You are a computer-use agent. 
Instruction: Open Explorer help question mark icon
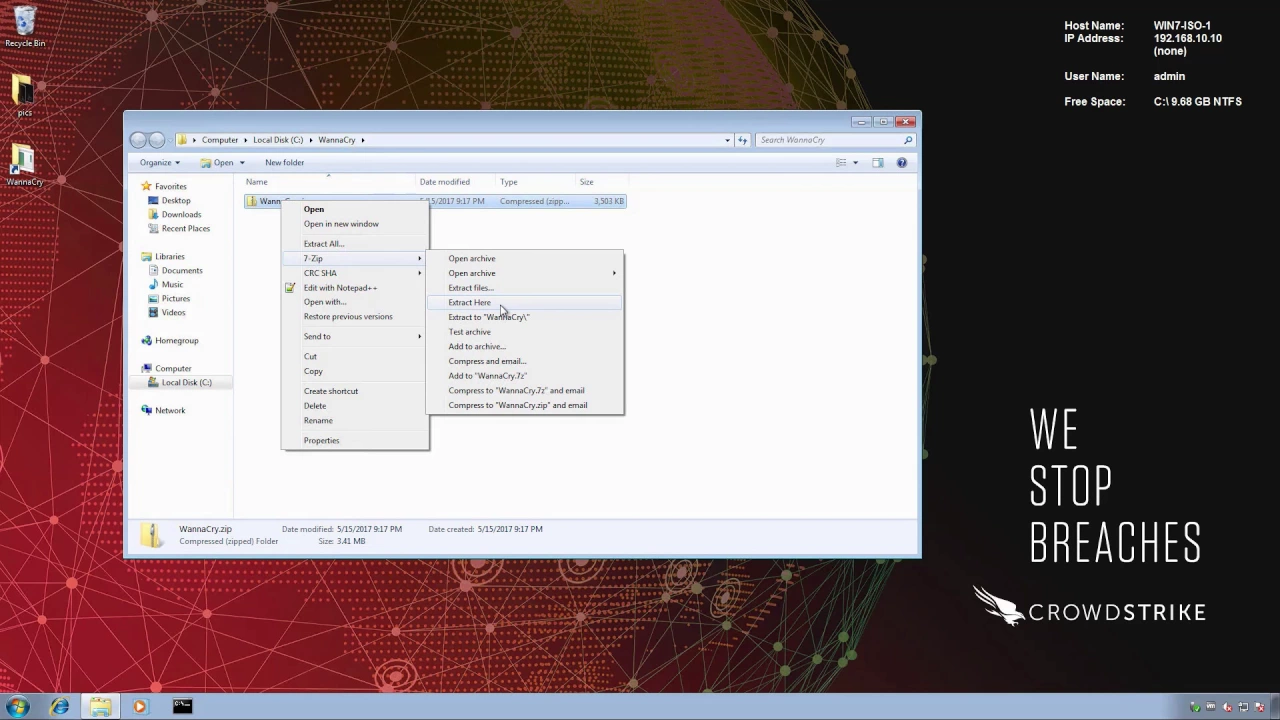pyautogui.click(x=901, y=162)
